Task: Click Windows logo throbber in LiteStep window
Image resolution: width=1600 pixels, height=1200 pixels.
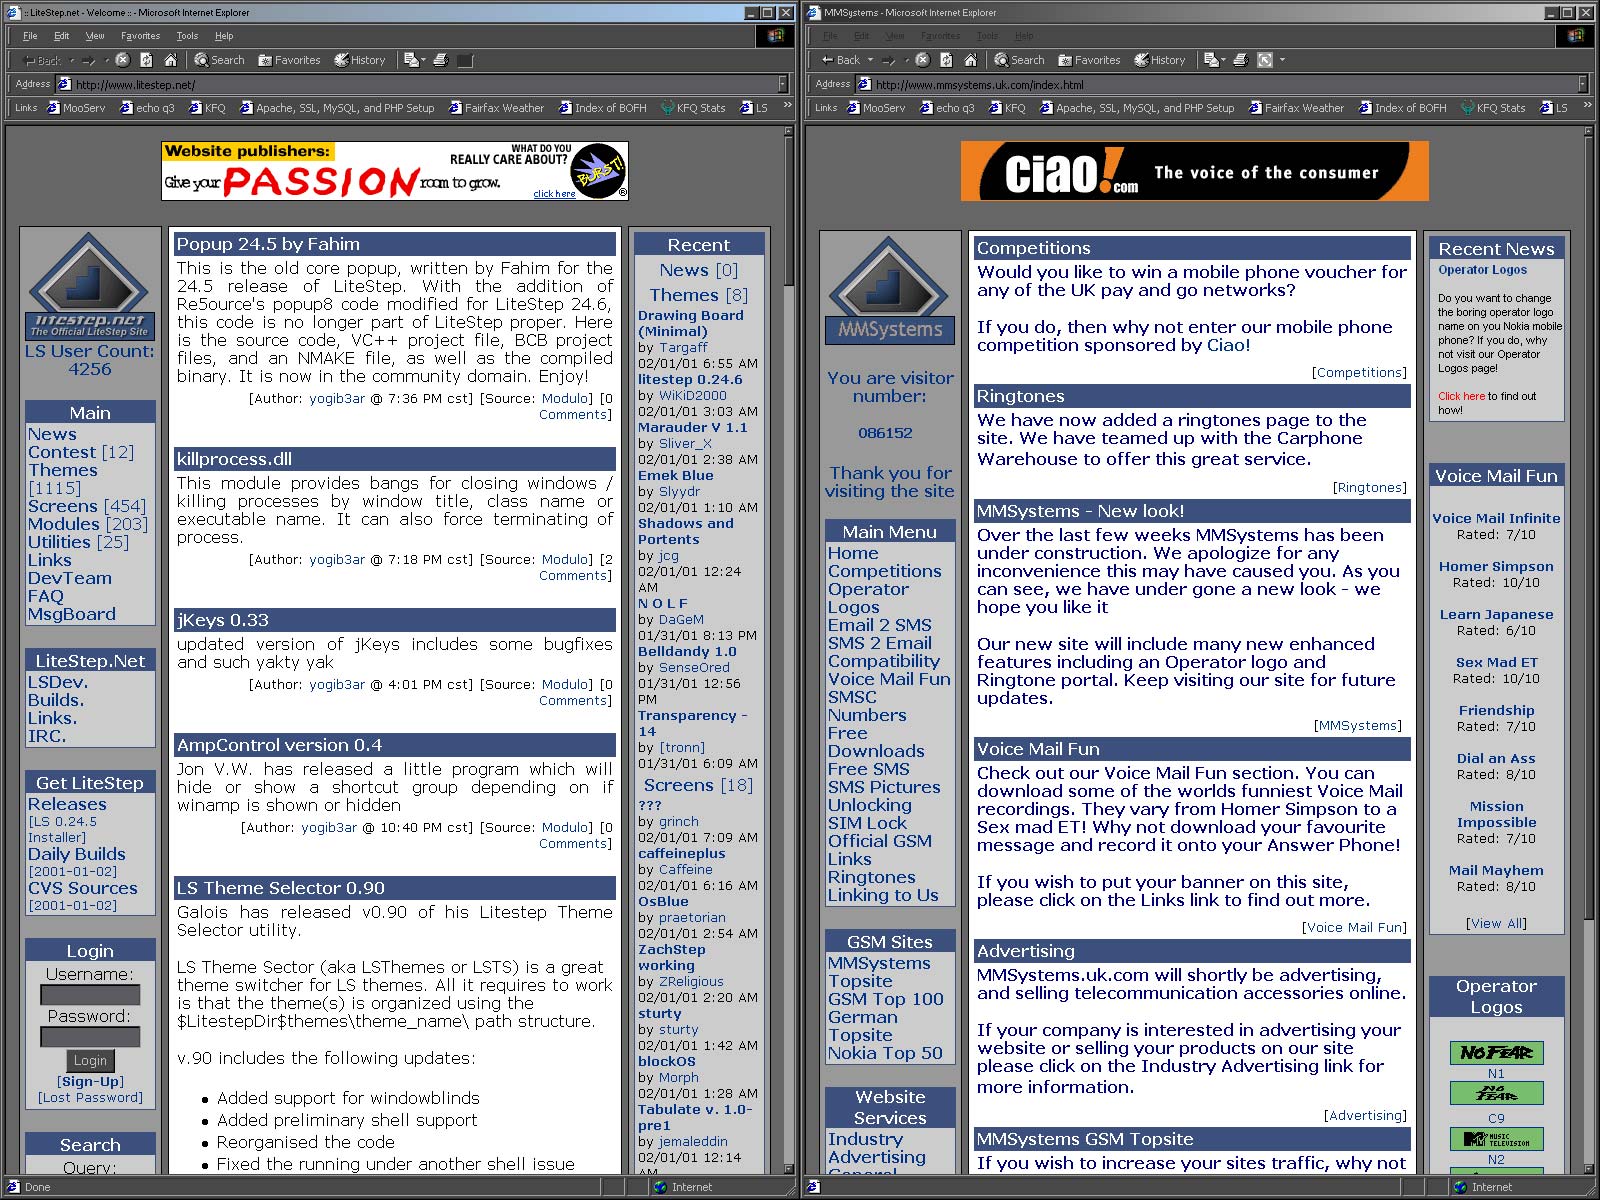Action: pos(776,35)
